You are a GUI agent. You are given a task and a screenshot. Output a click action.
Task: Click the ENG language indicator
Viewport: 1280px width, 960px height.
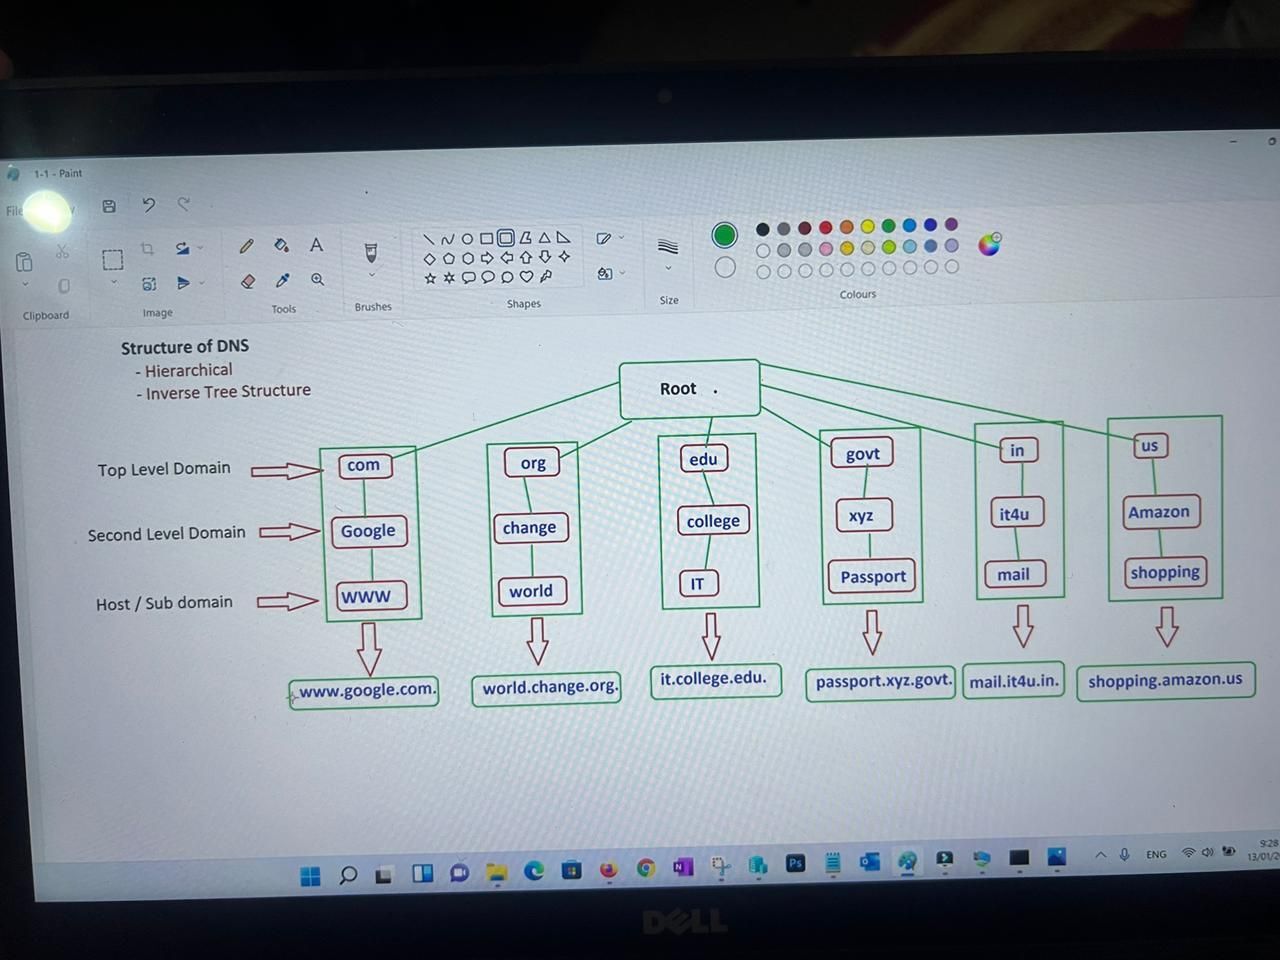pos(1156,855)
